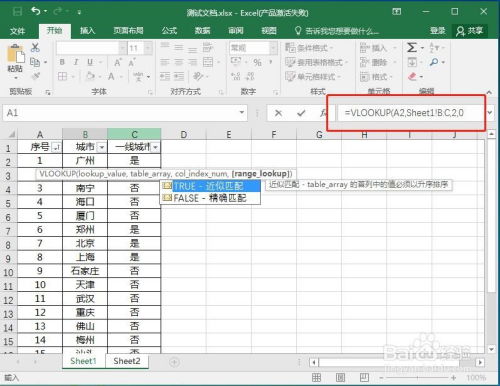Click Insert cells button

(378, 48)
